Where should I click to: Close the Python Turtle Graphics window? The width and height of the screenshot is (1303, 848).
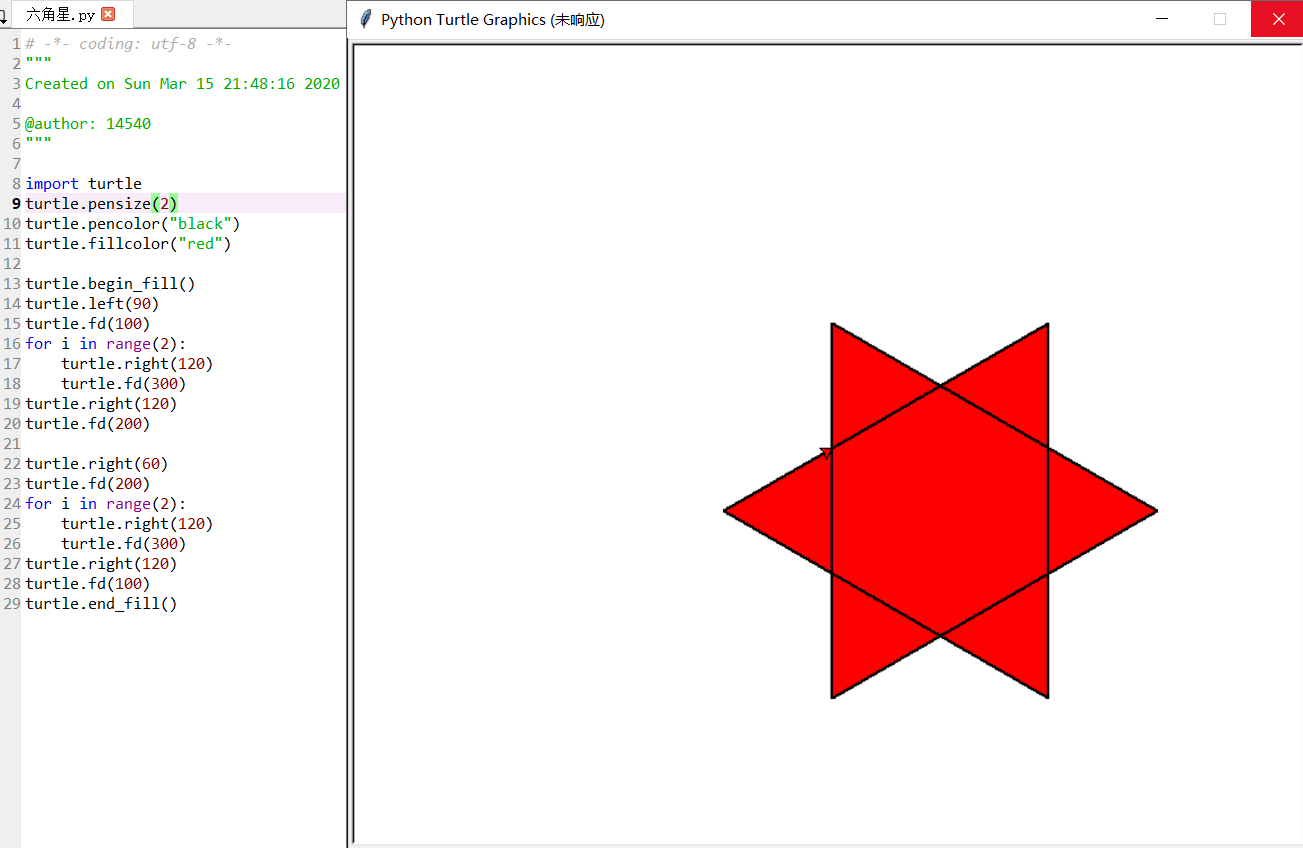pos(1277,19)
